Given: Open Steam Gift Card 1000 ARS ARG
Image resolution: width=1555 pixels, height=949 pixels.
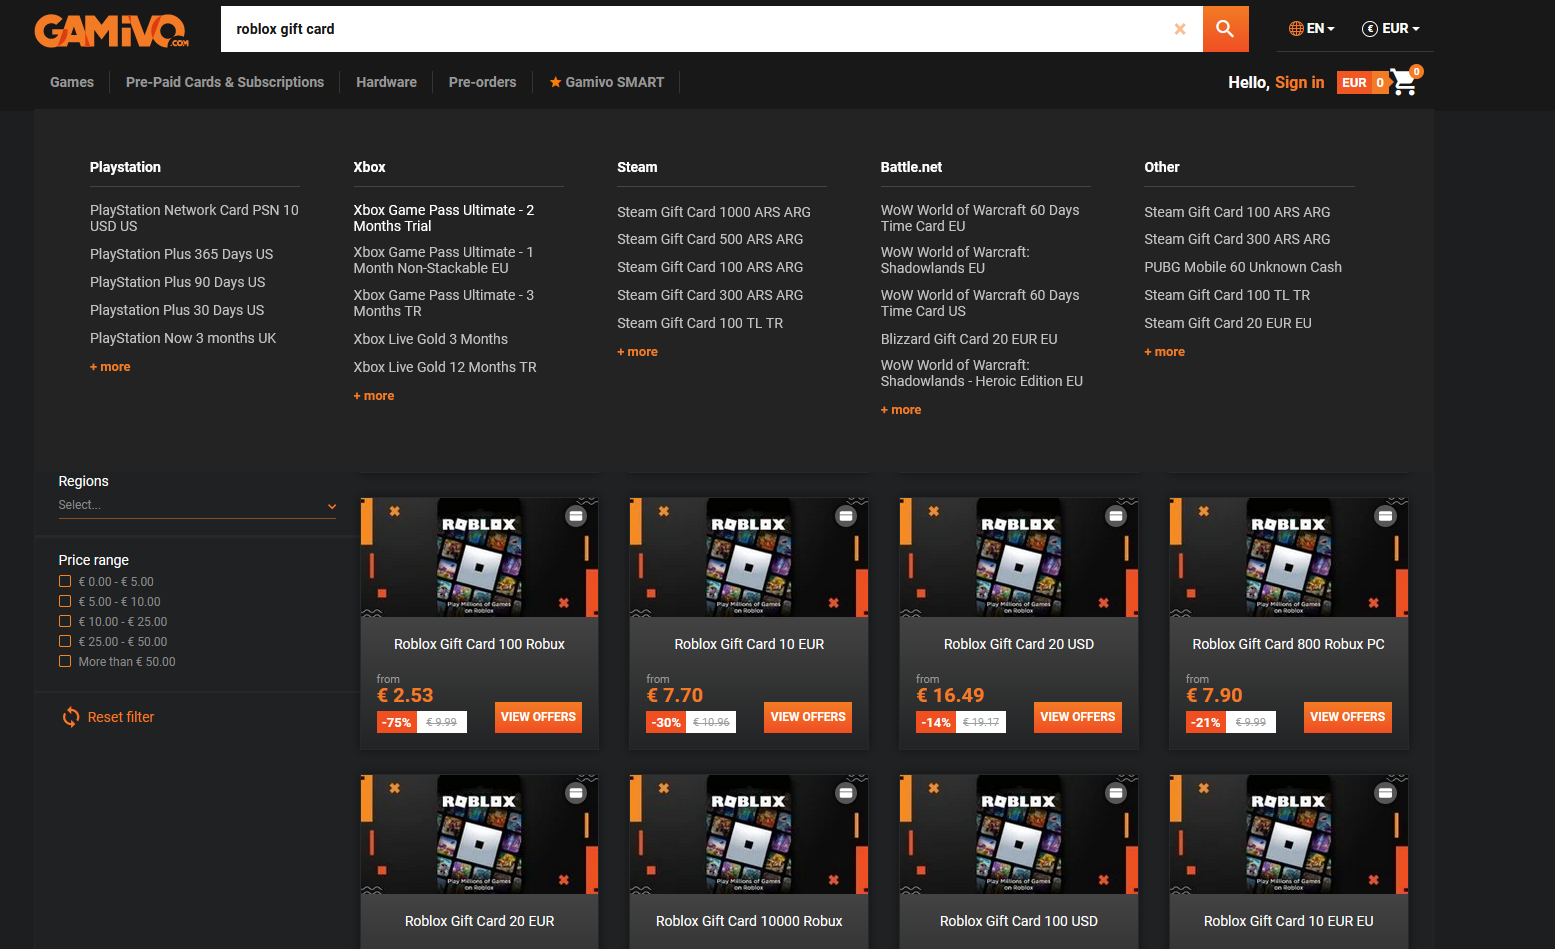Looking at the screenshot, I should [714, 212].
